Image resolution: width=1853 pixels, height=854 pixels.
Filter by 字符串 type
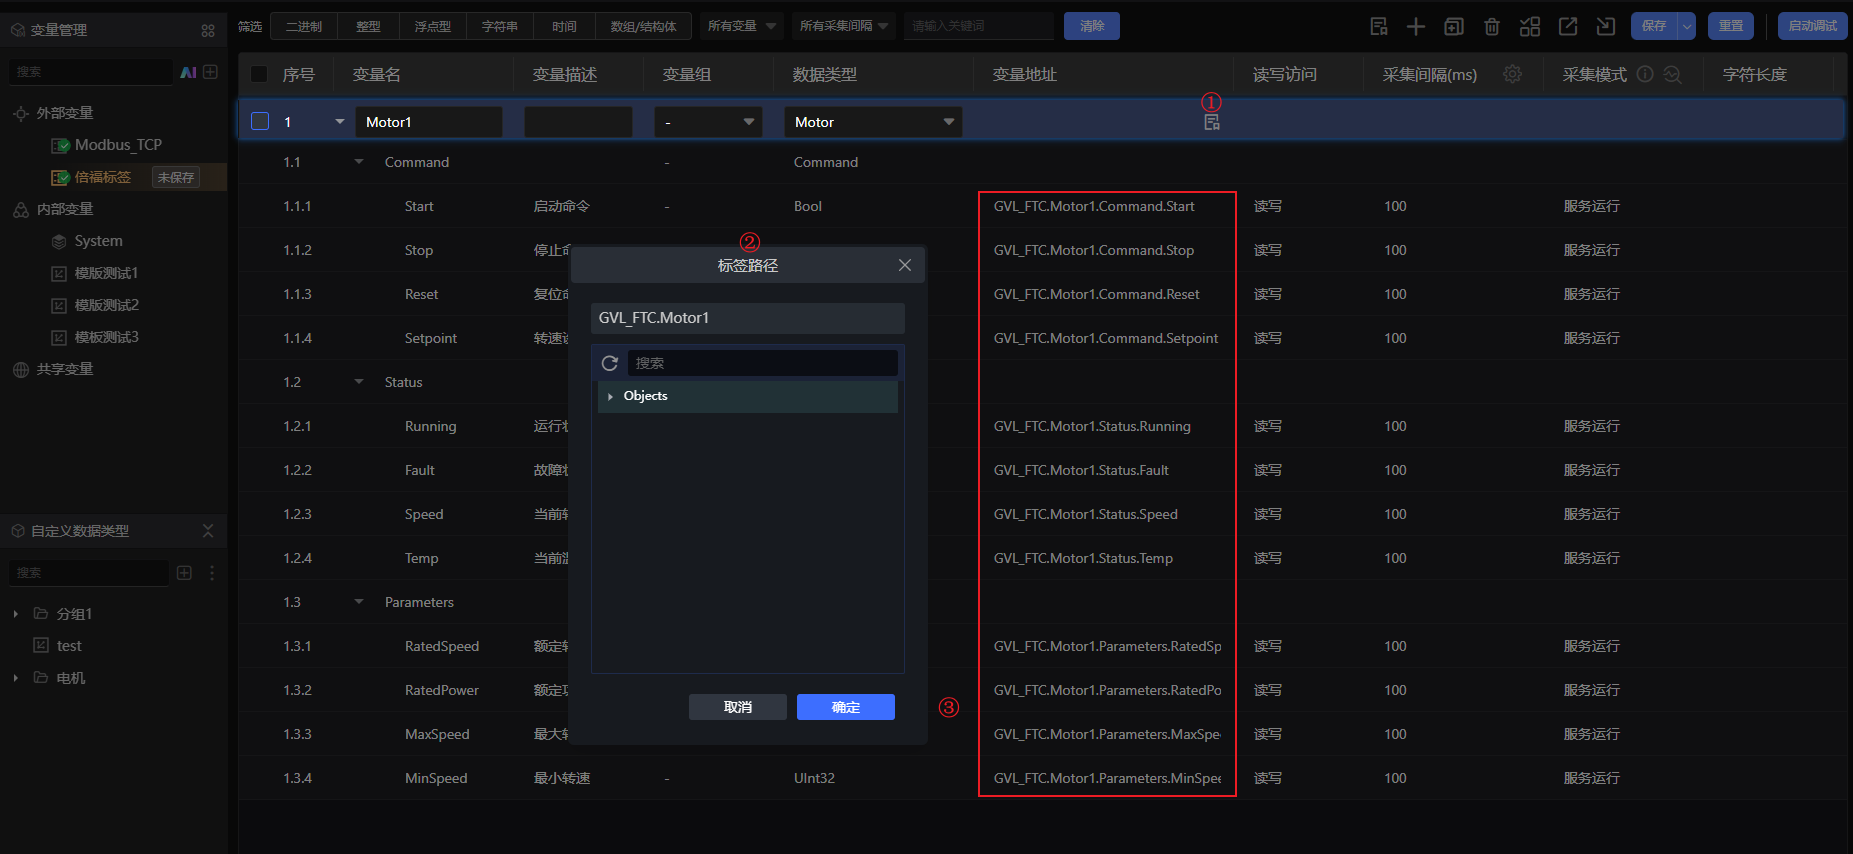(500, 26)
